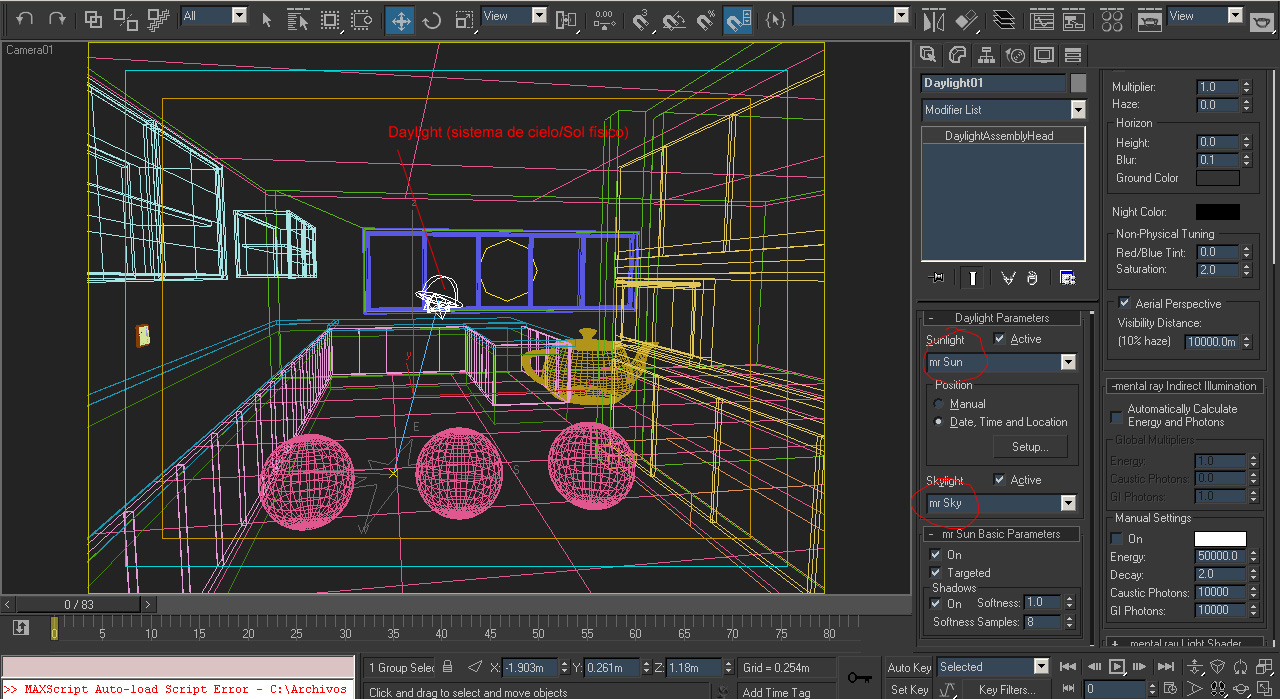The image size is (1280, 699).
Task: Expand the Modifier List dropdown
Action: [x=1077, y=110]
